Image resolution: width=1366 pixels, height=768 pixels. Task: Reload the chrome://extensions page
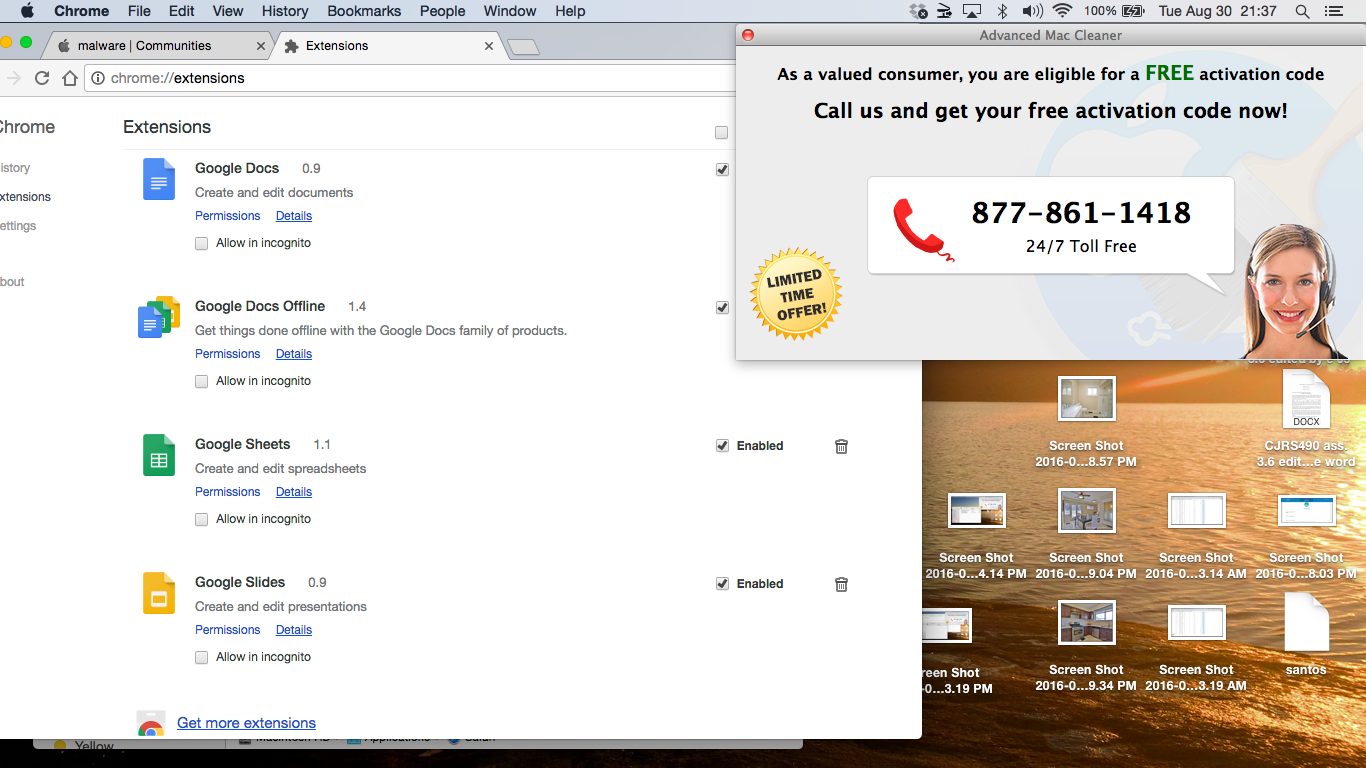click(x=42, y=78)
